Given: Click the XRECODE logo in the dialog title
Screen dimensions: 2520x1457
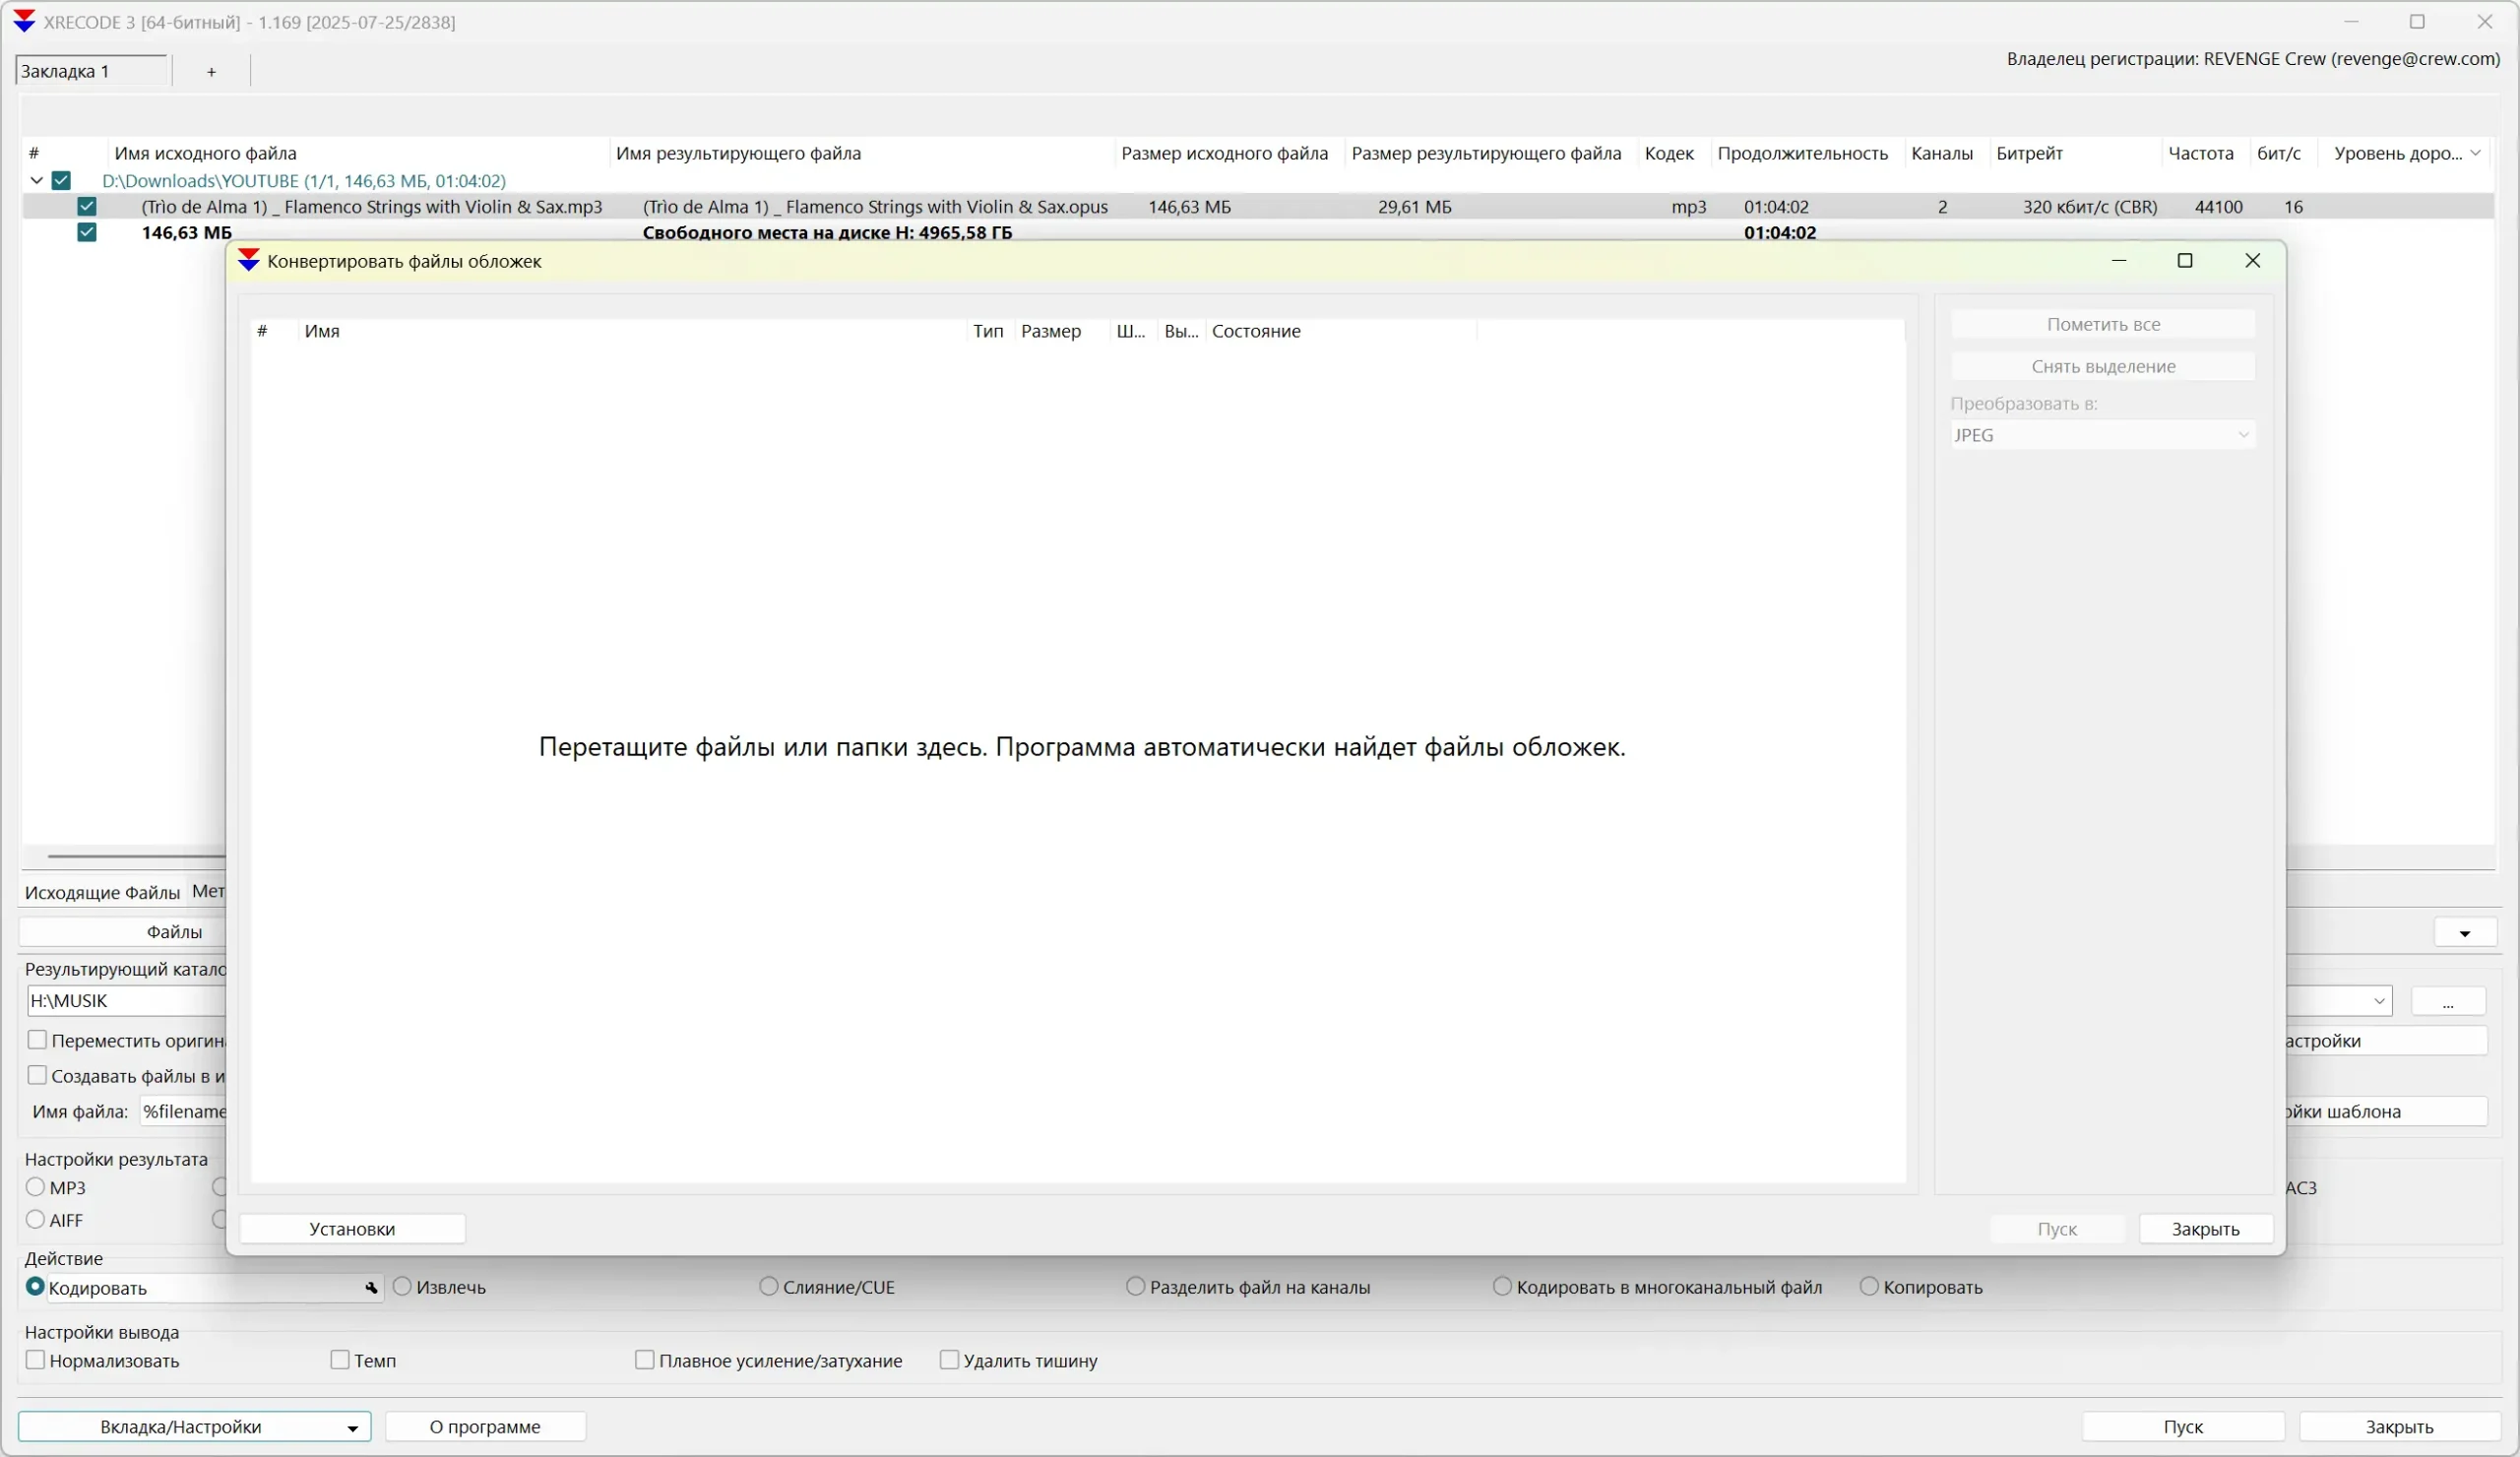Looking at the screenshot, I should [248, 261].
